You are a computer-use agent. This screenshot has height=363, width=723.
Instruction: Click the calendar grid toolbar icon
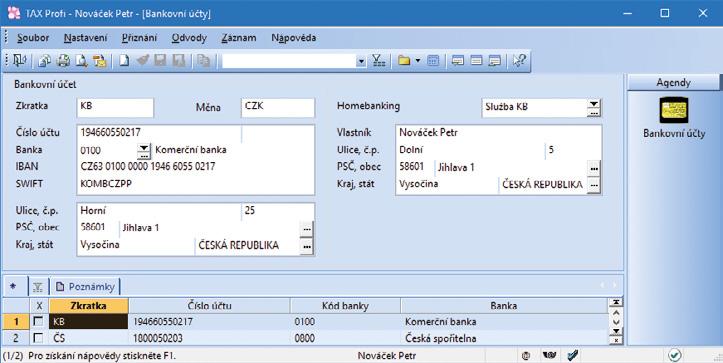click(x=433, y=61)
